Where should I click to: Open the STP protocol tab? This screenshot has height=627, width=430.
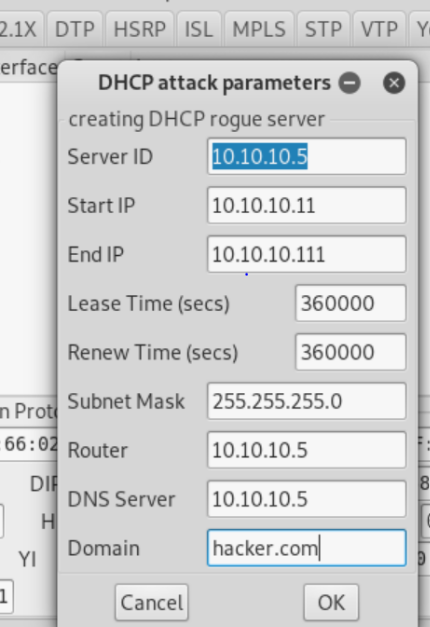pos(323,29)
